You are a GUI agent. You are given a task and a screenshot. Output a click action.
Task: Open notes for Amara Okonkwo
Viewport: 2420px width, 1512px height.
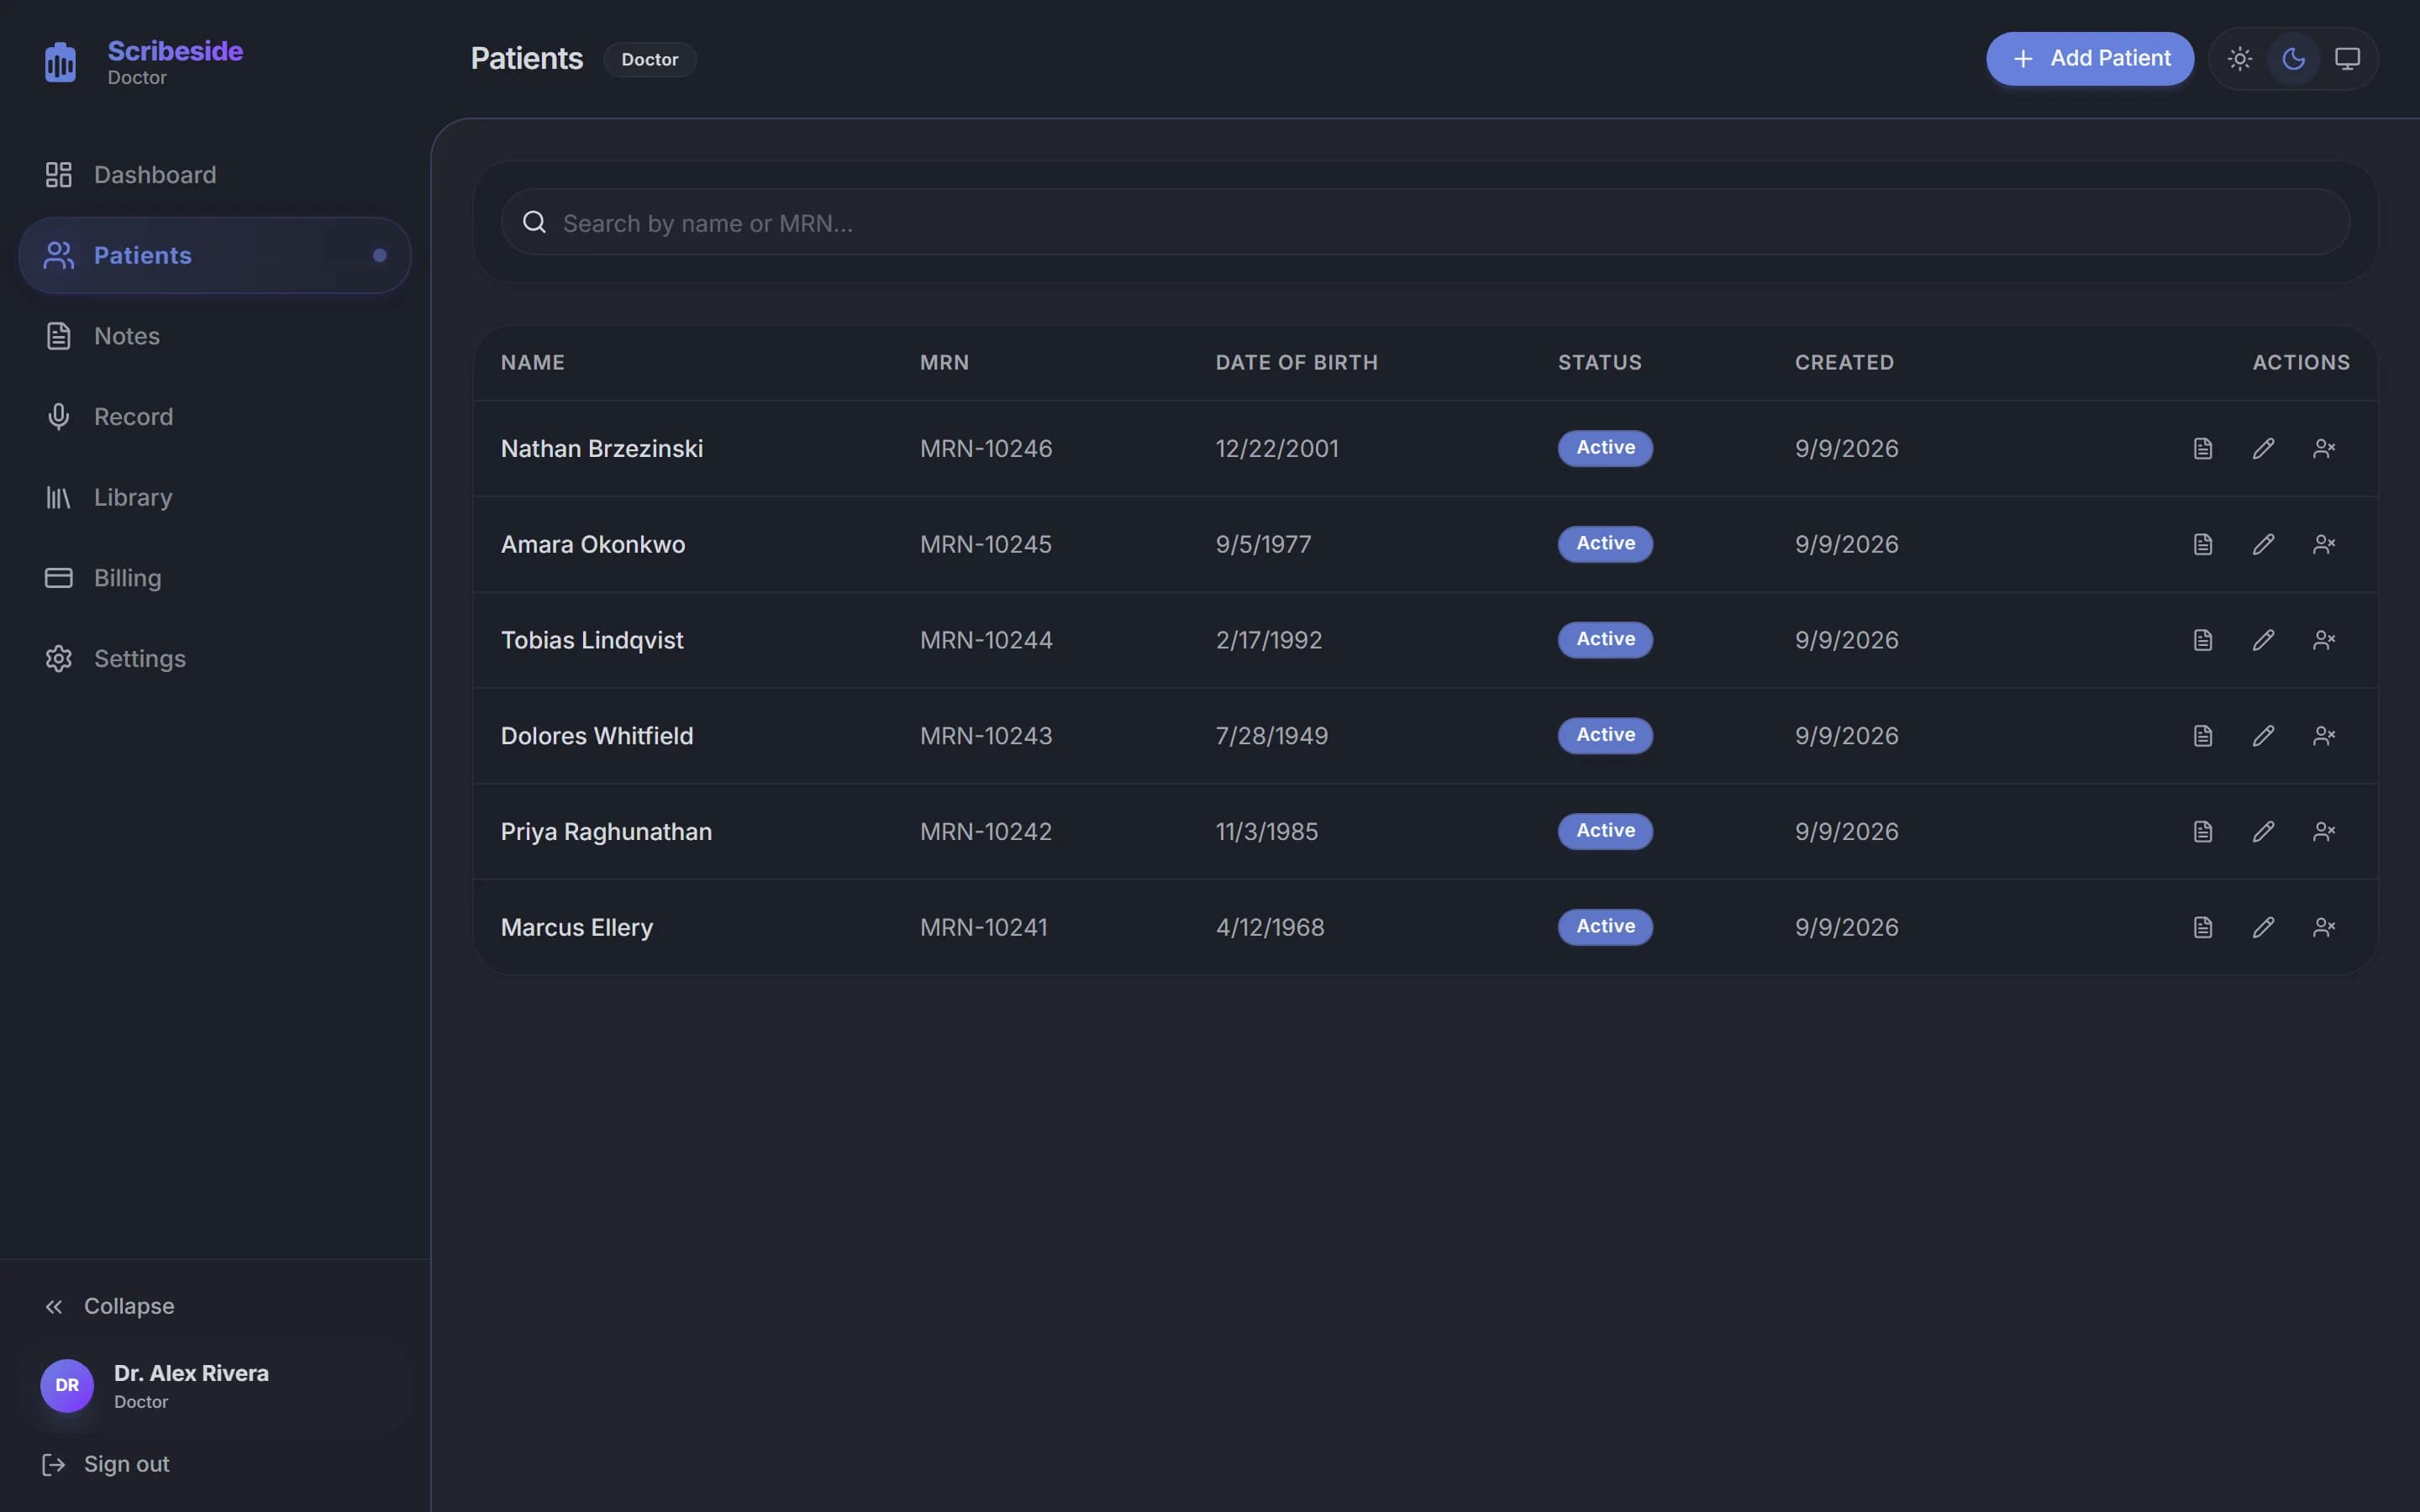[x=2203, y=544]
